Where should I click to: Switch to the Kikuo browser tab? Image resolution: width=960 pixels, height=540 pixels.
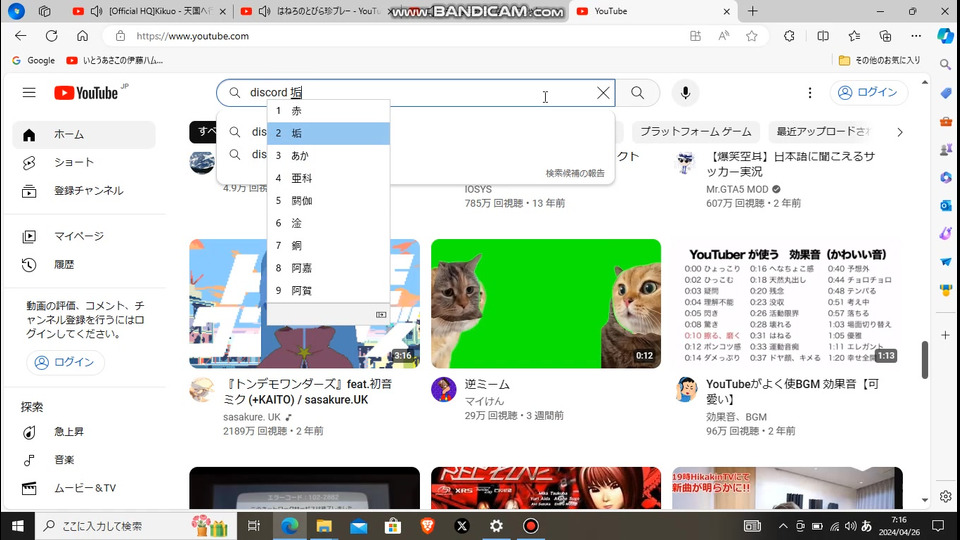point(149,11)
